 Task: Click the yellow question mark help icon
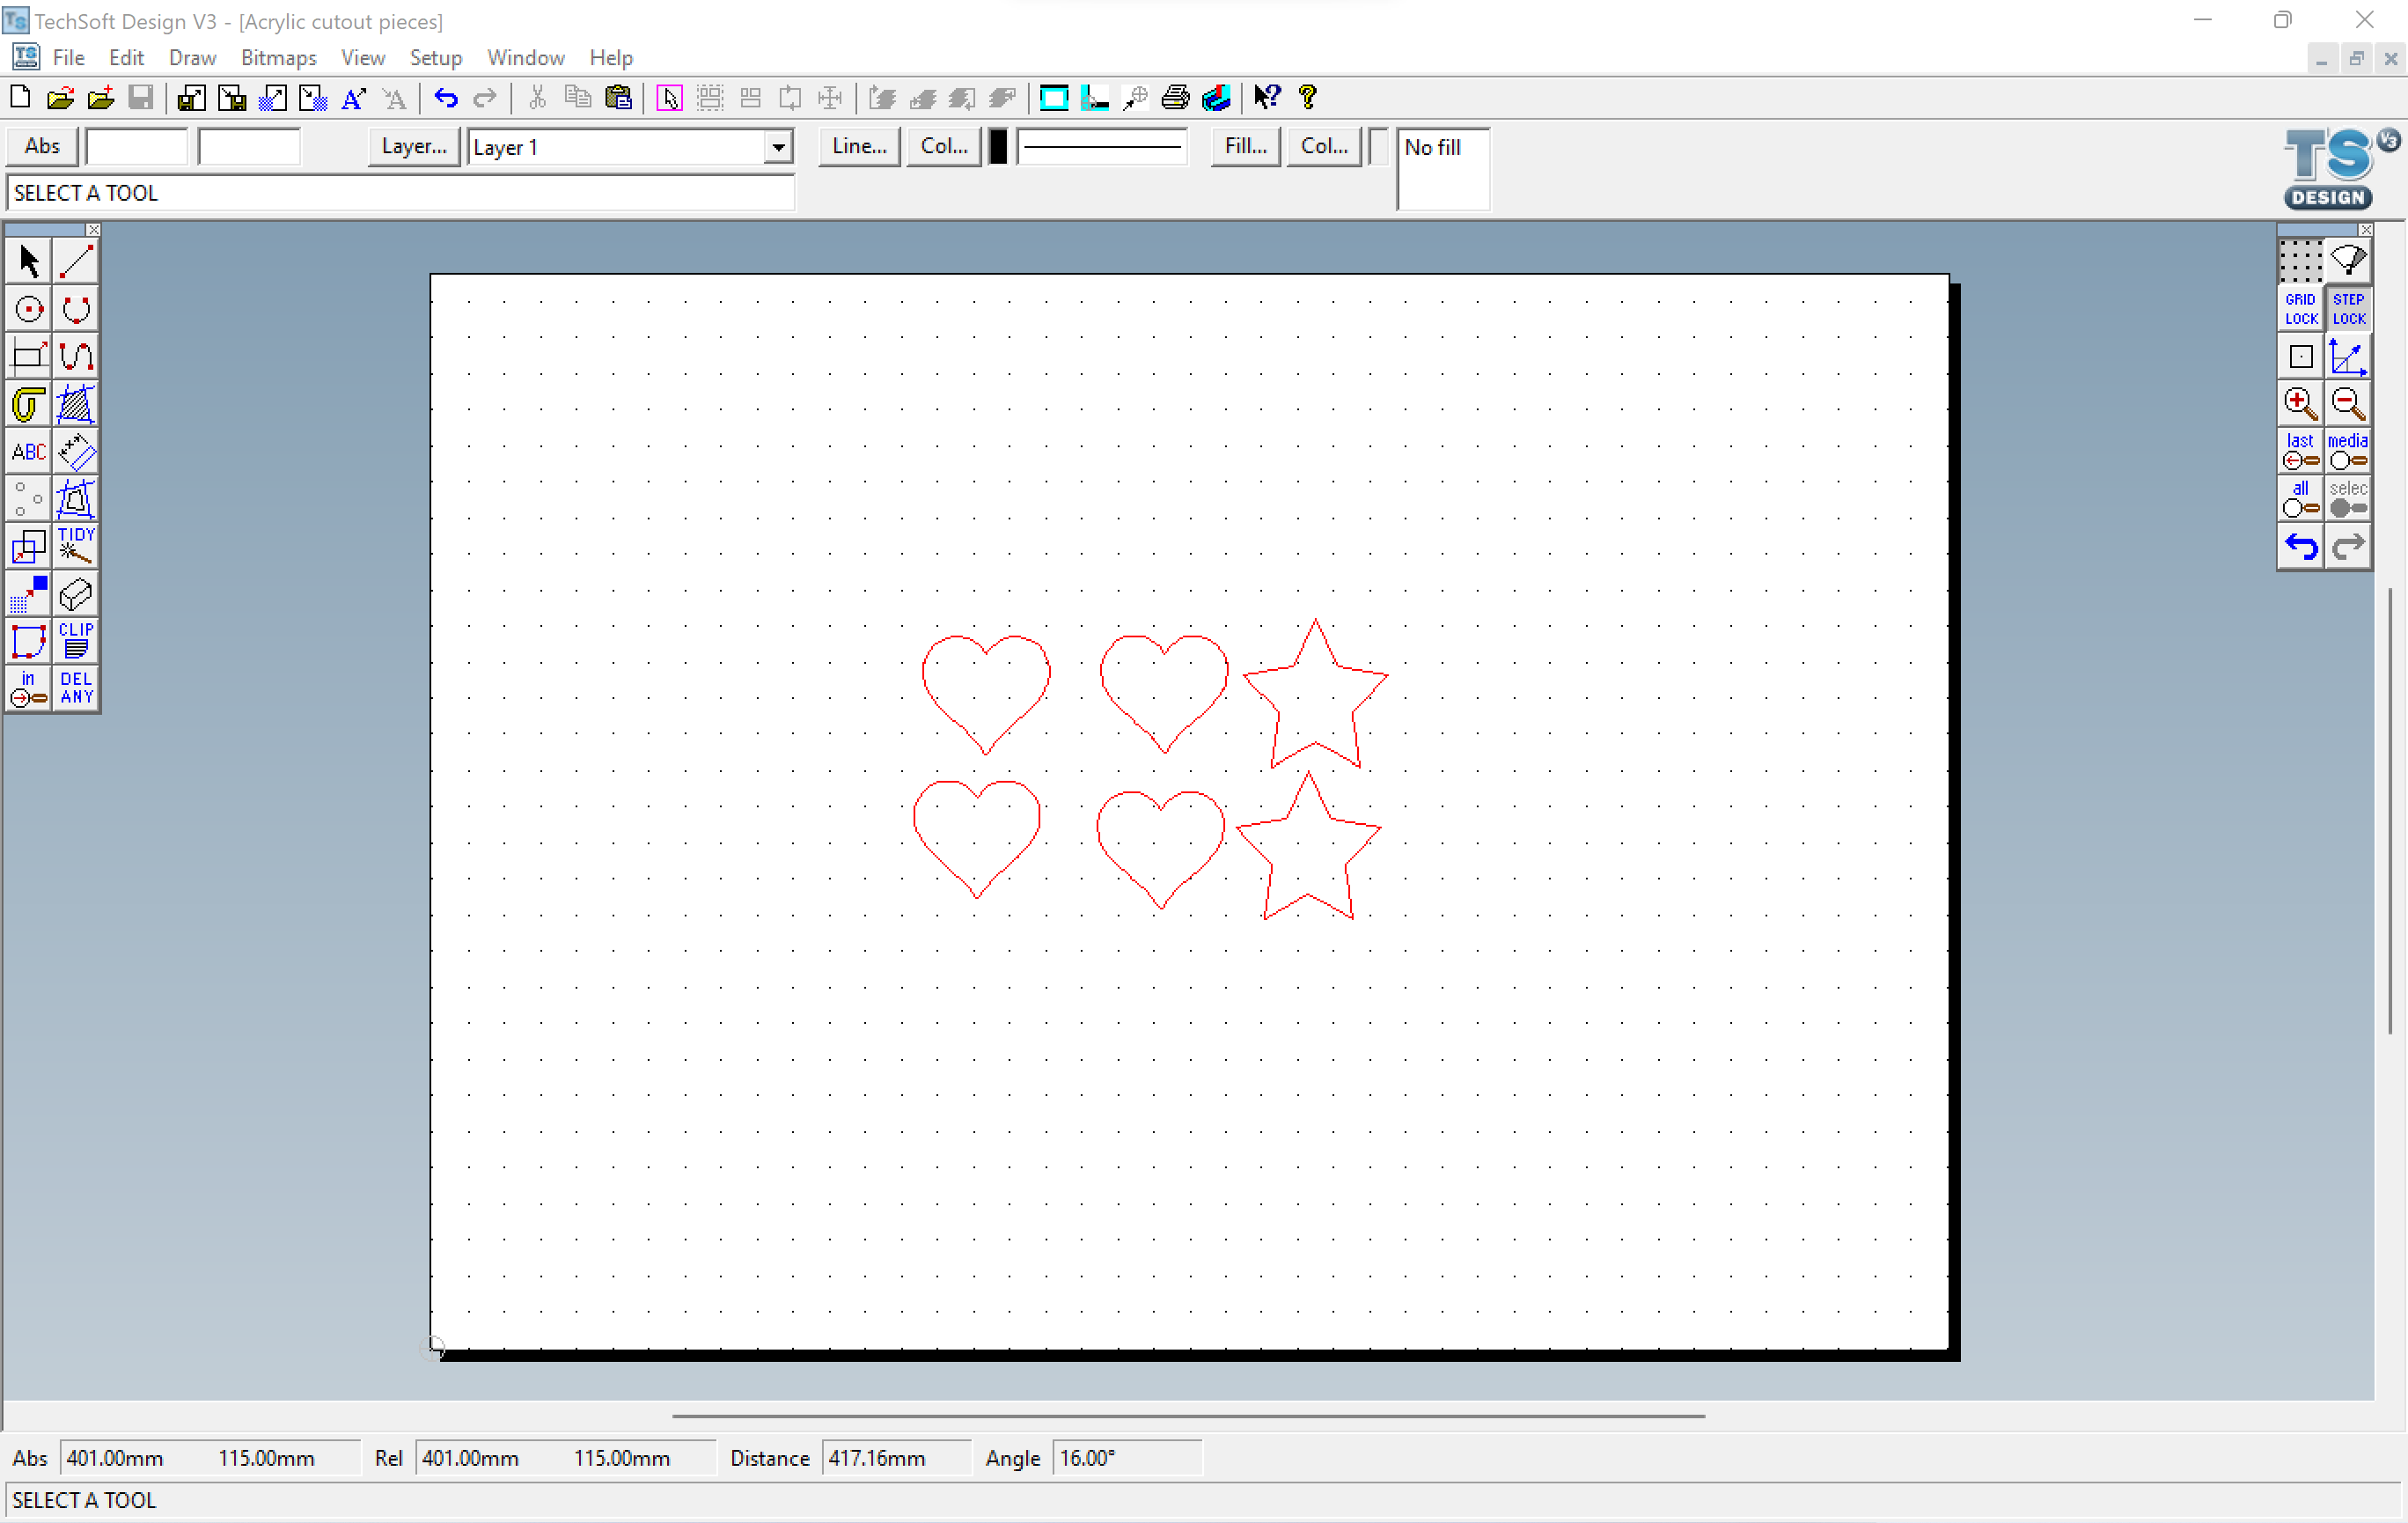1307,97
